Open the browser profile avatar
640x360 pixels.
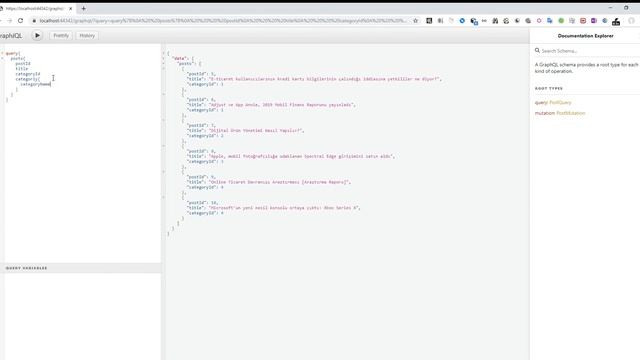coord(631,20)
